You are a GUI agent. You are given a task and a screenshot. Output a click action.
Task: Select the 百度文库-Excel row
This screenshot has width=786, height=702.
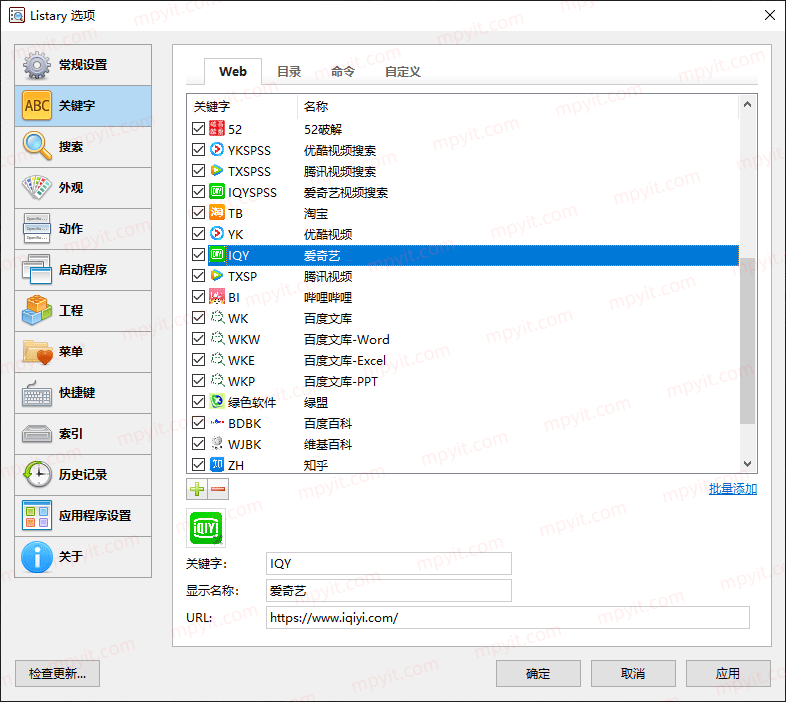click(463, 360)
